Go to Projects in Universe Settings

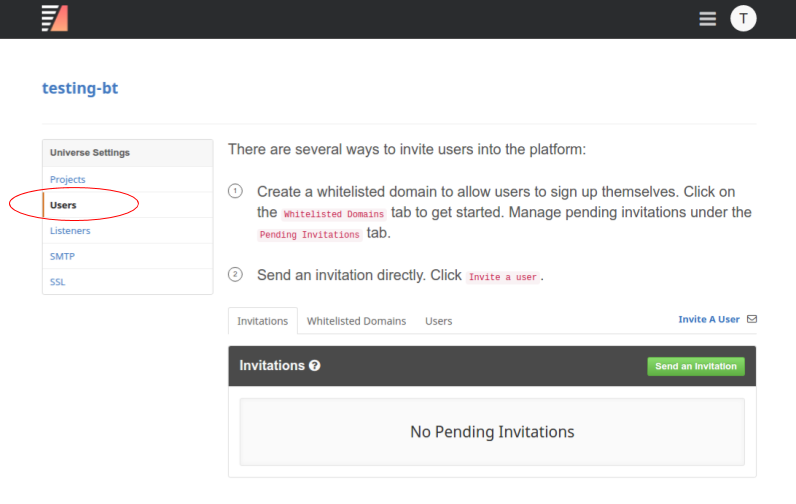(68, 179)
